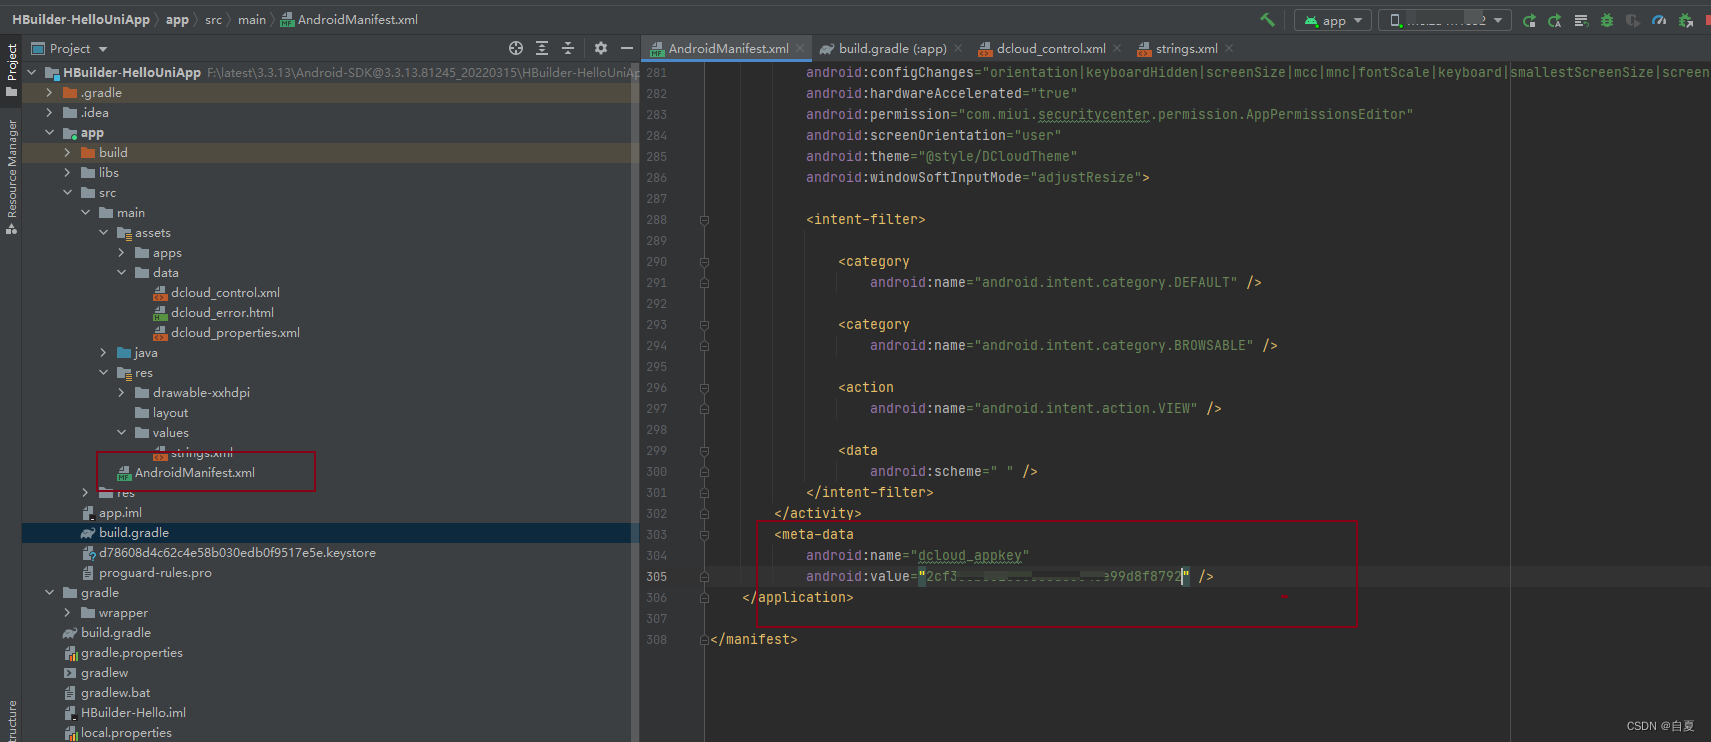
Task: Click Expand All in Project panel
Action: (x=542, y=48)
